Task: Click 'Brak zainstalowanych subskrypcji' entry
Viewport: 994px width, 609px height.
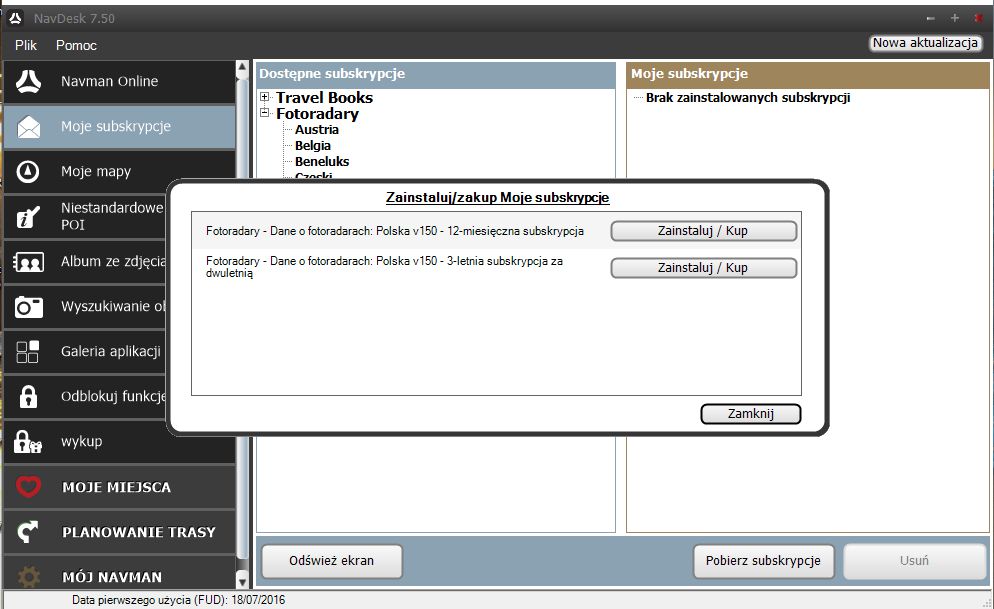Action: coord(748,98)
